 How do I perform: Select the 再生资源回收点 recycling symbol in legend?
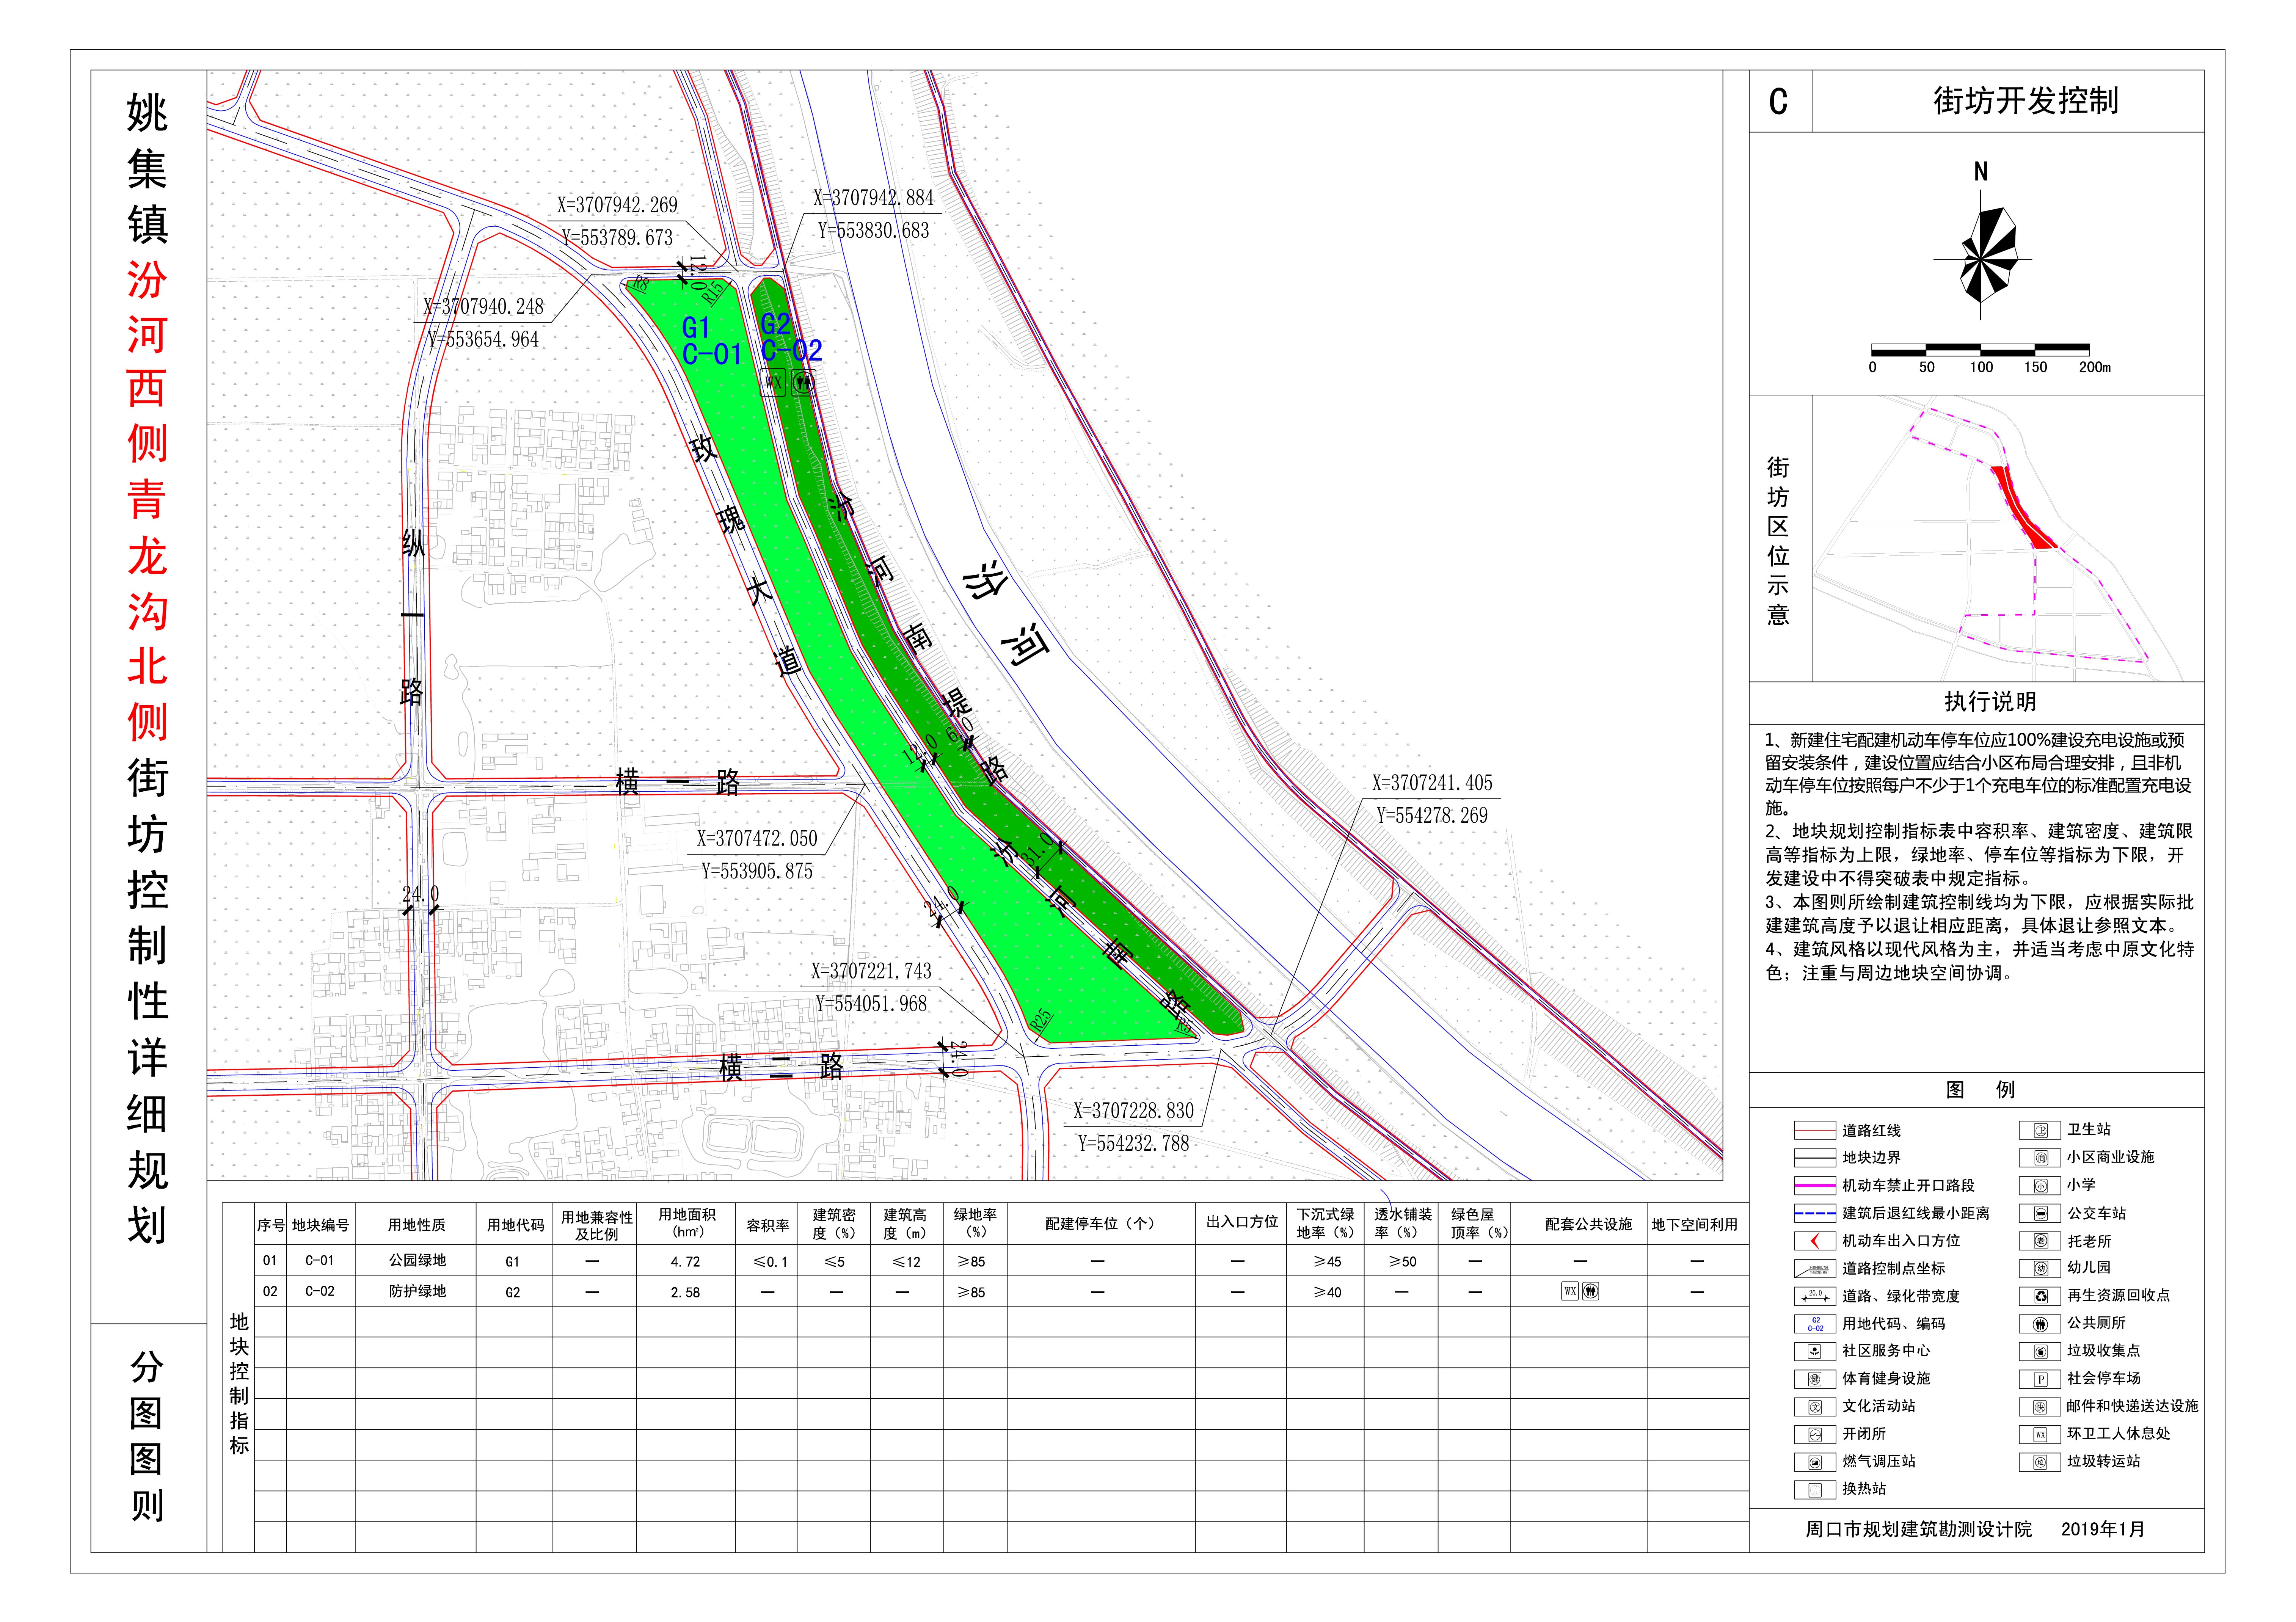[x=2040, y=1296]
